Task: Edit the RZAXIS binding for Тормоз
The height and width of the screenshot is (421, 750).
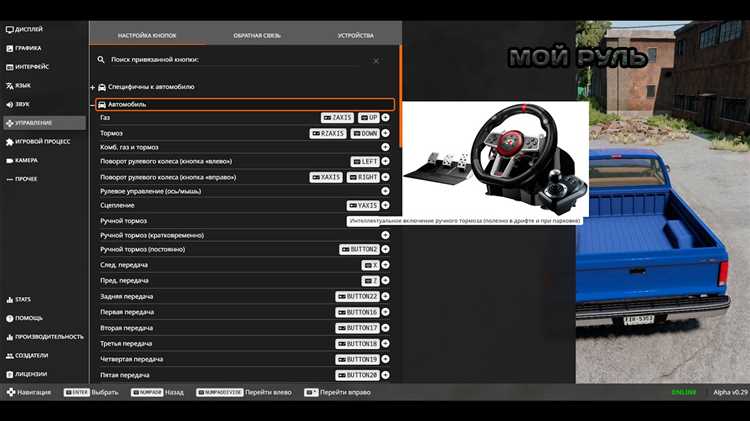Action: pos(328,133)
